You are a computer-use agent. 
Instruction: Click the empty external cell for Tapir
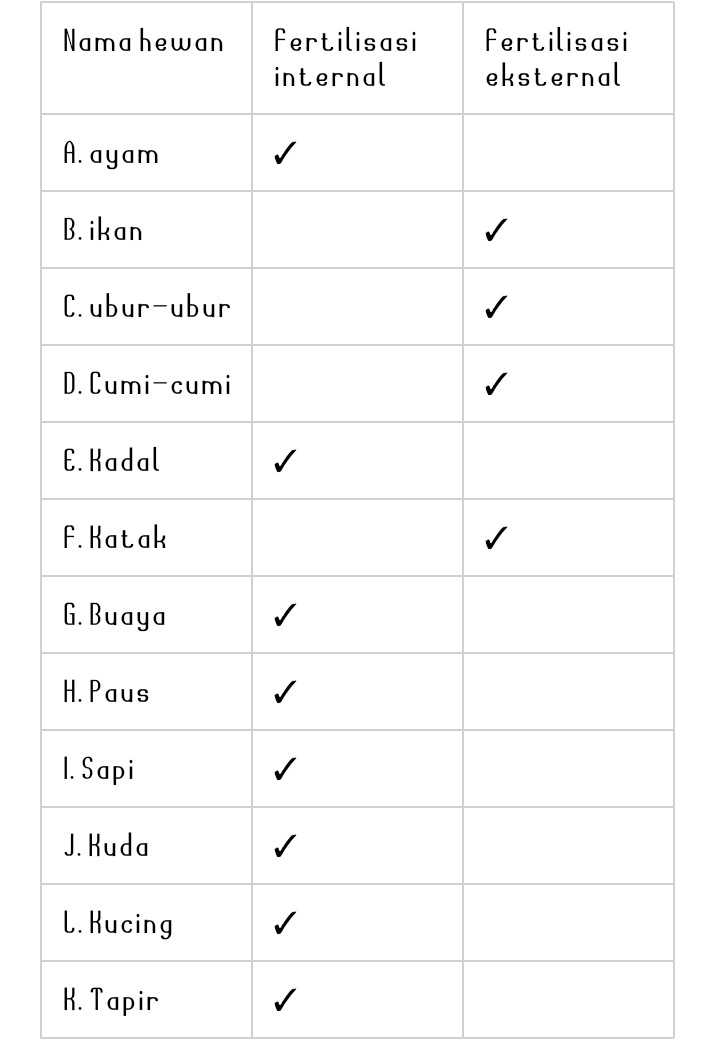point(567,1000)
